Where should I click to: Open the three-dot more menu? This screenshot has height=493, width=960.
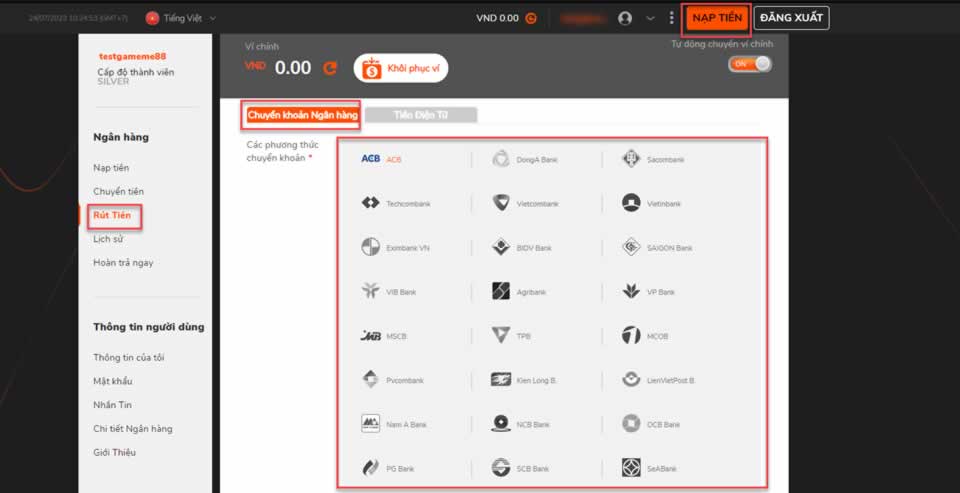(x=672, y=18)
